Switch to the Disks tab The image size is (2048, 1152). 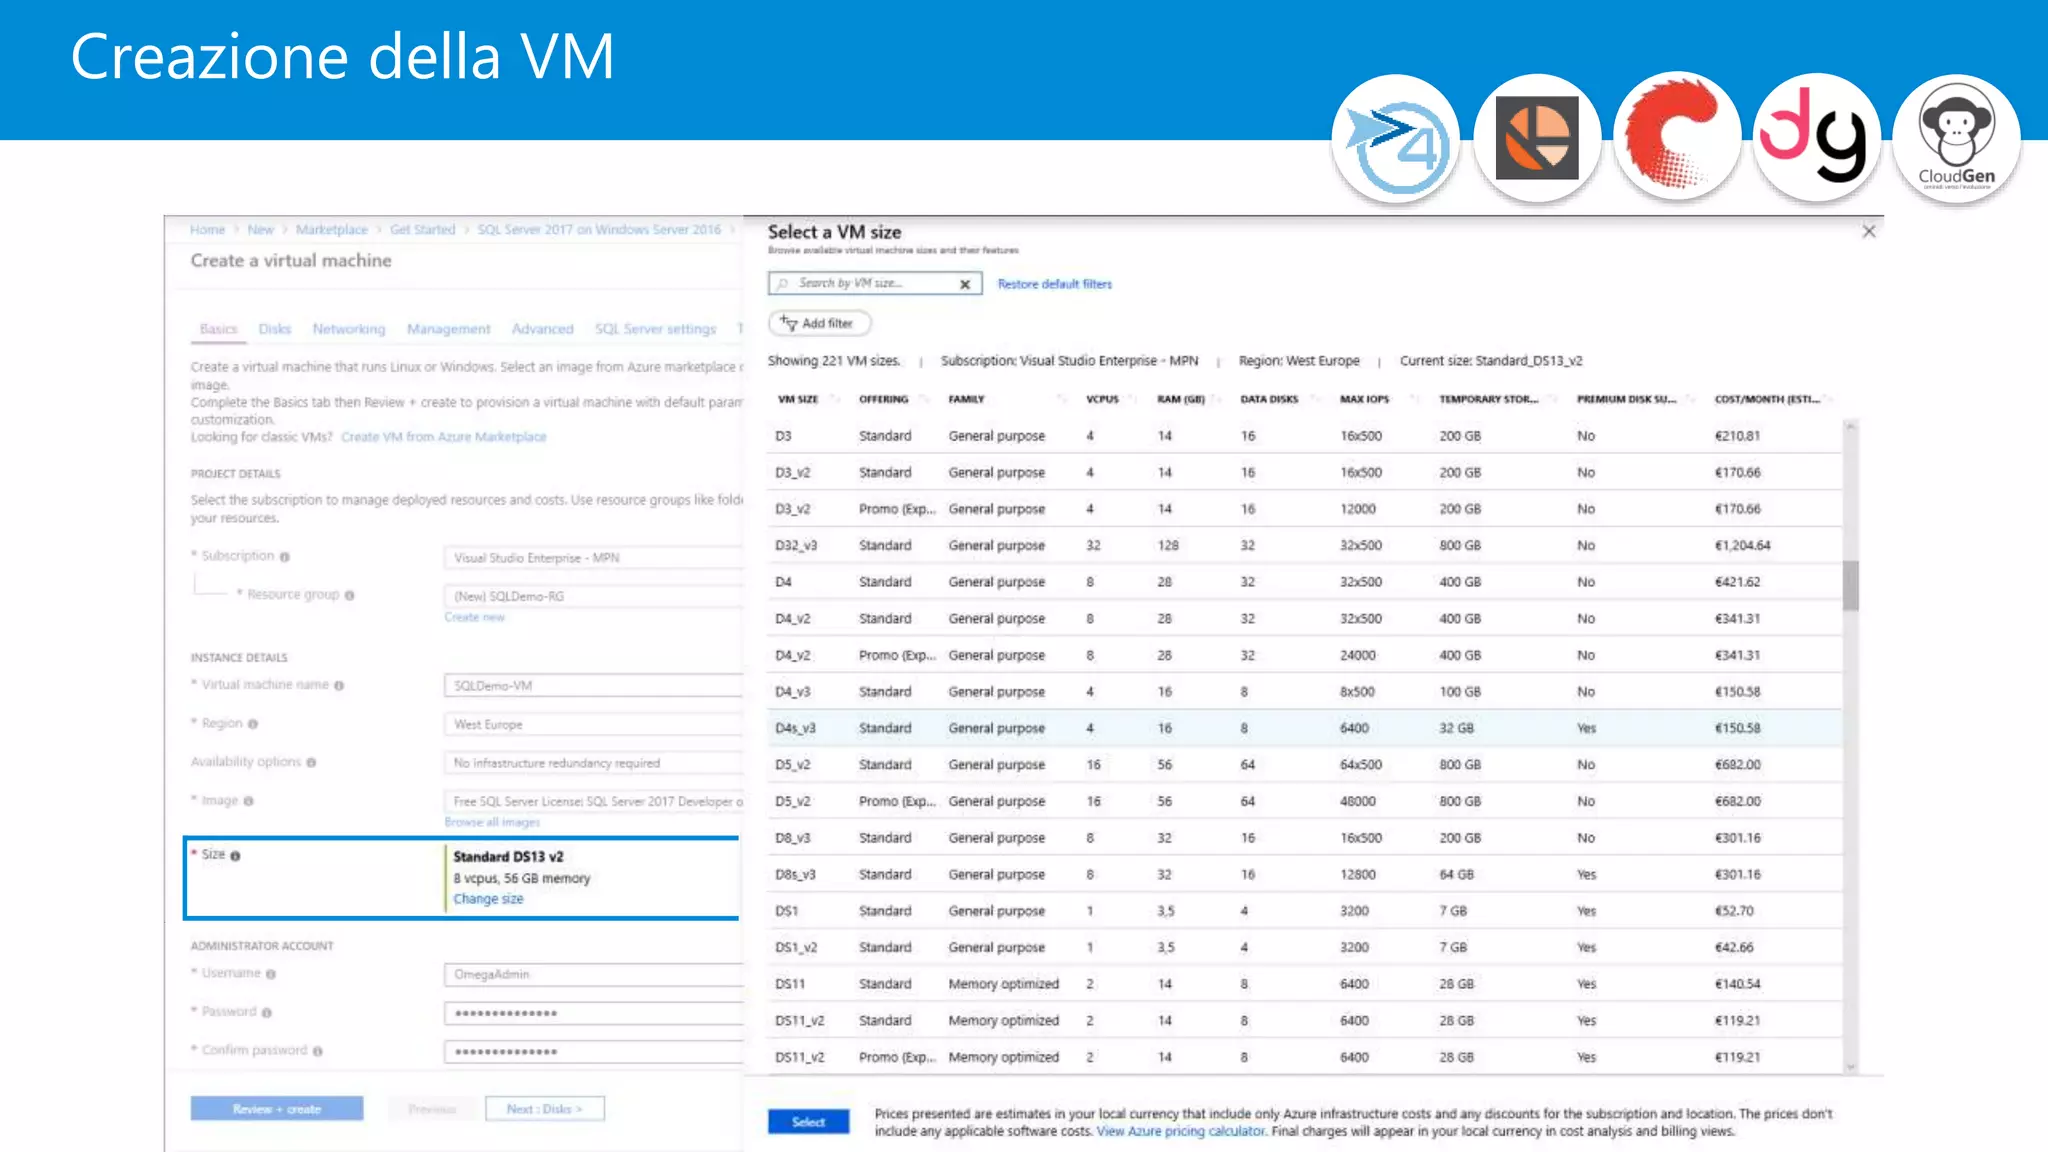(x=274, y=329)
